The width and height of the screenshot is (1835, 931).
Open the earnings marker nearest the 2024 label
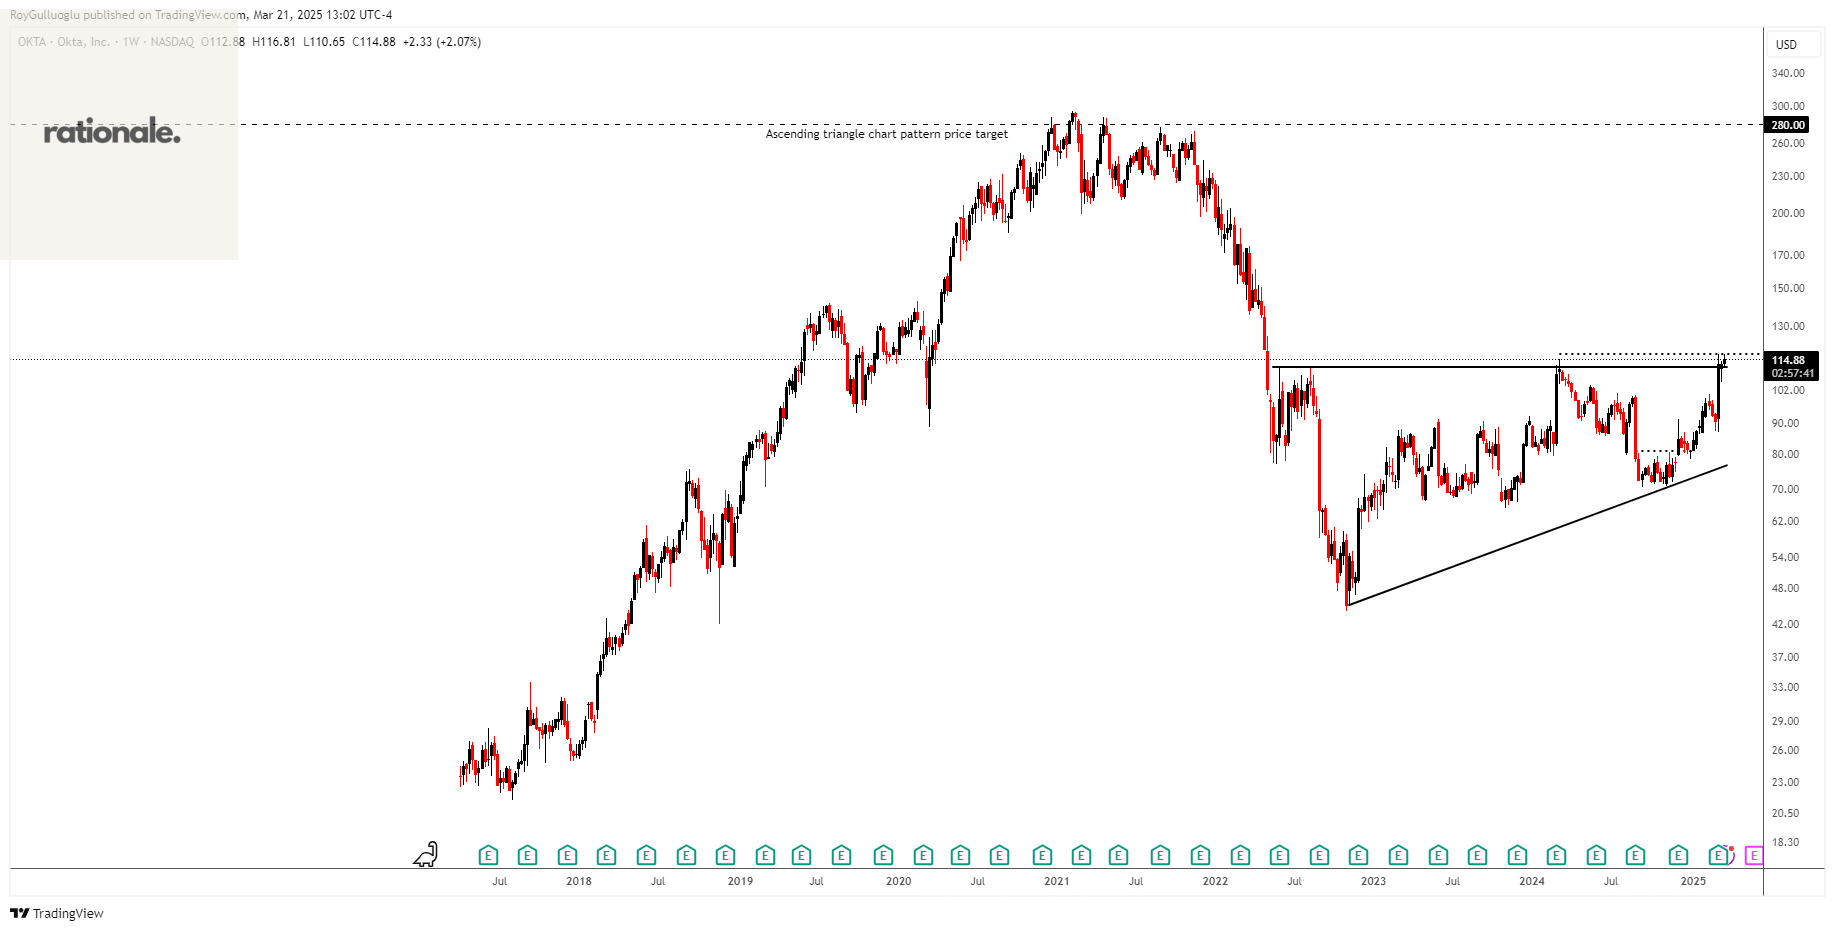pyautogui.click(x=1517, y=855)
